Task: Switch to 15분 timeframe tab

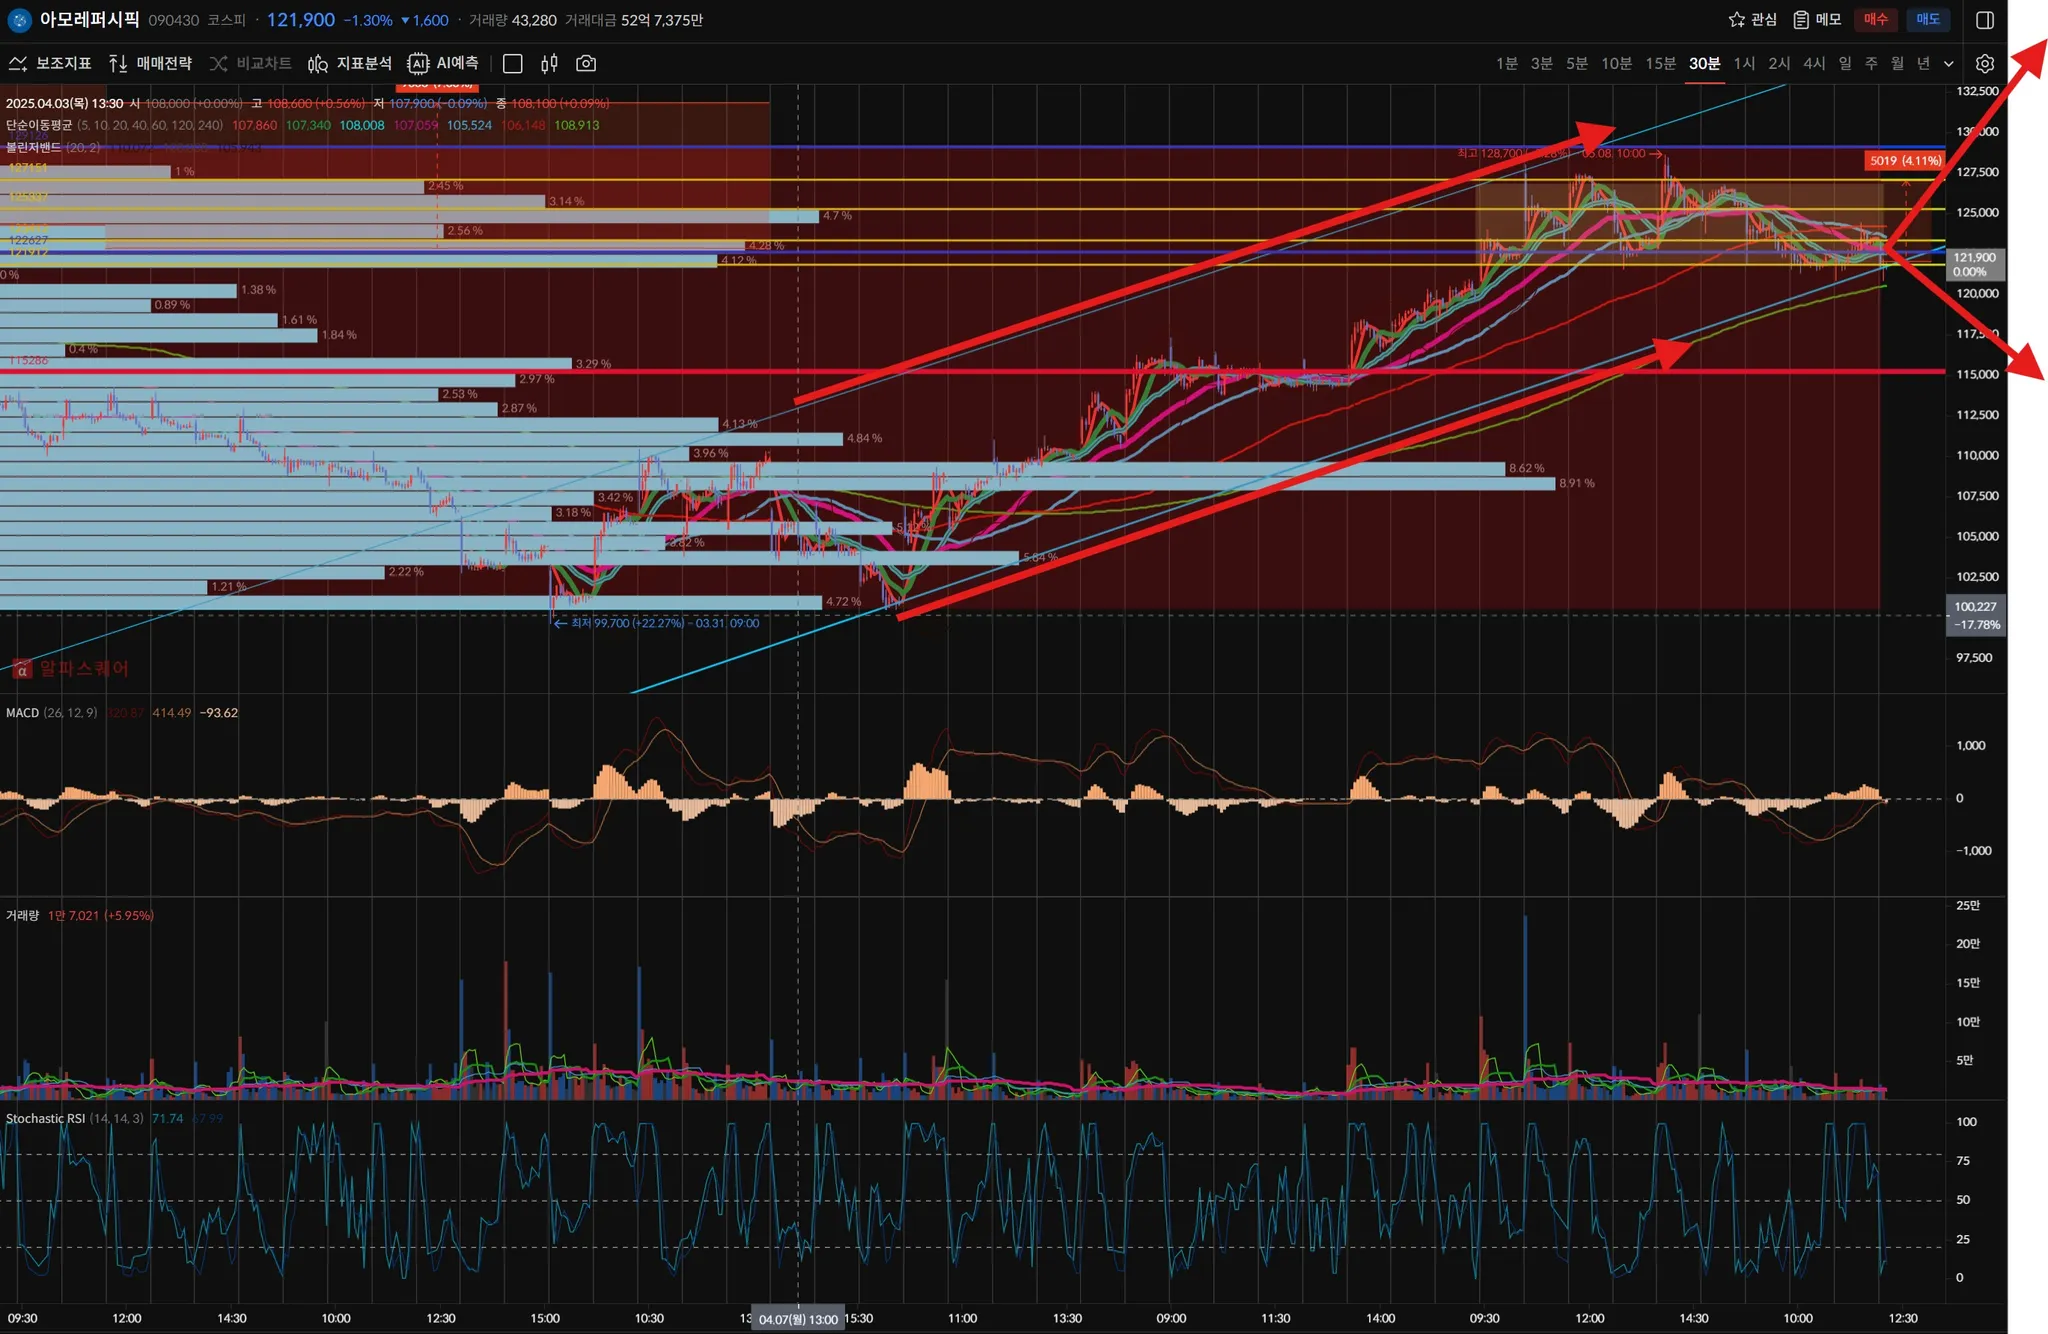Action: [x=1660, y=64]
